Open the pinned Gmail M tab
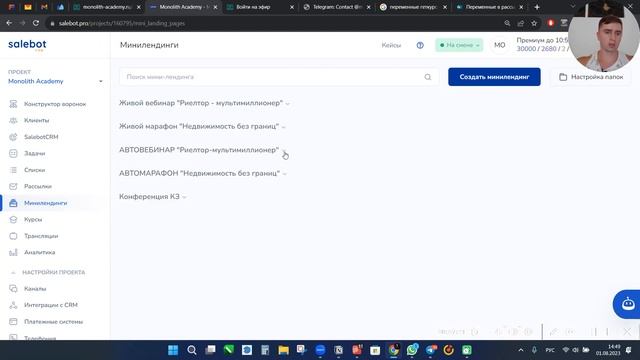The image size is (640, 360). [44, 7]
